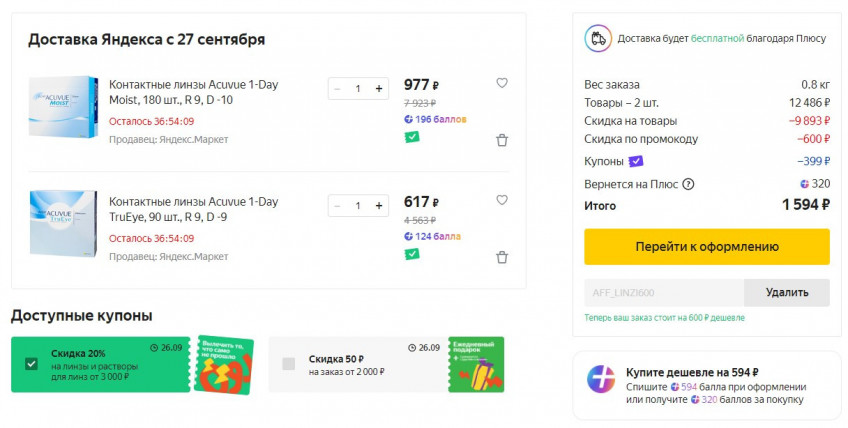Click the AFF_LINZI600 promo code field
The height and width of the screenshot is (428, 848).
664,292
